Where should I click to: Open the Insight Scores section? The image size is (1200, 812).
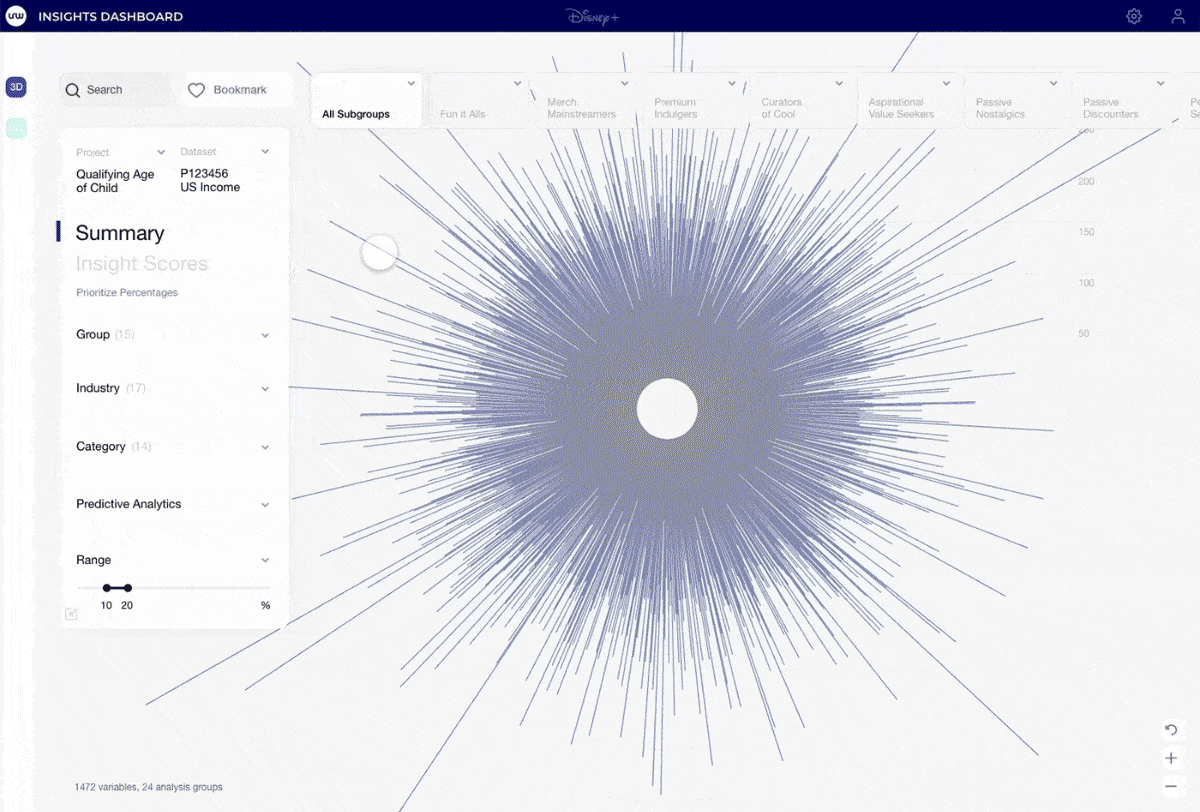[x=142, y=264]
